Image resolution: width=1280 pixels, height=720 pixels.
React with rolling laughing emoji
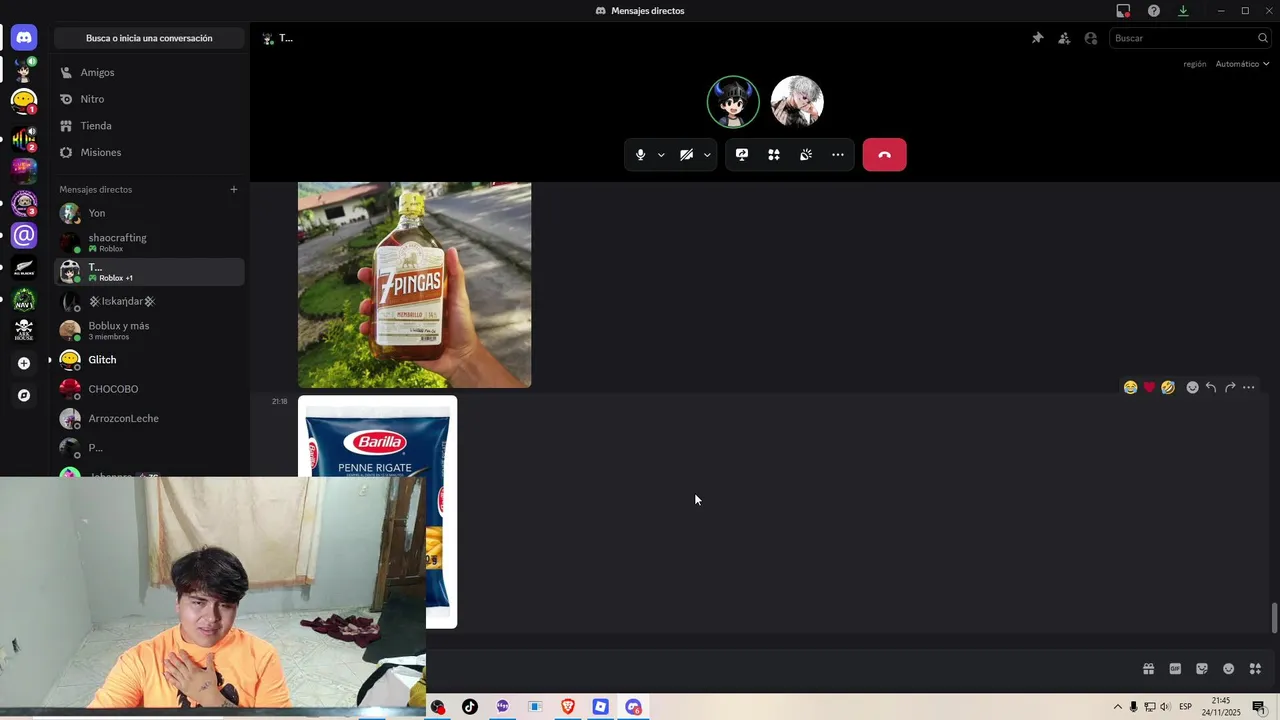1167,387
